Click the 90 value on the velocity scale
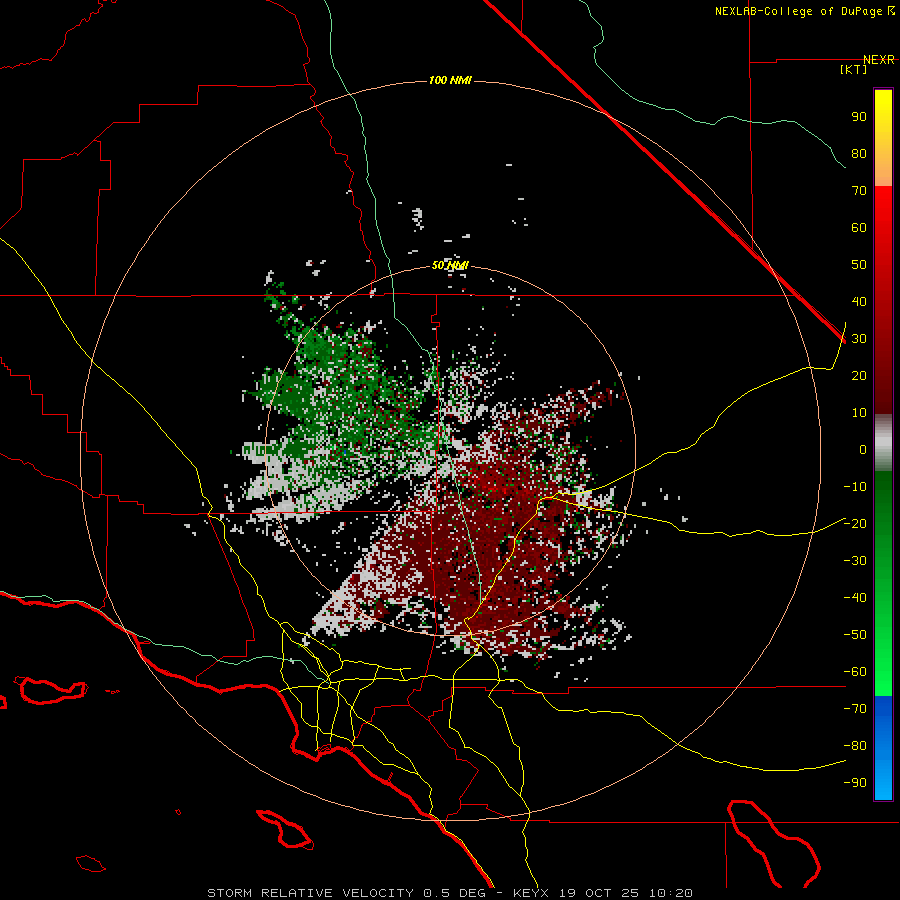The height and width of the screenshot is (900, 900). (x=859, y=117)
